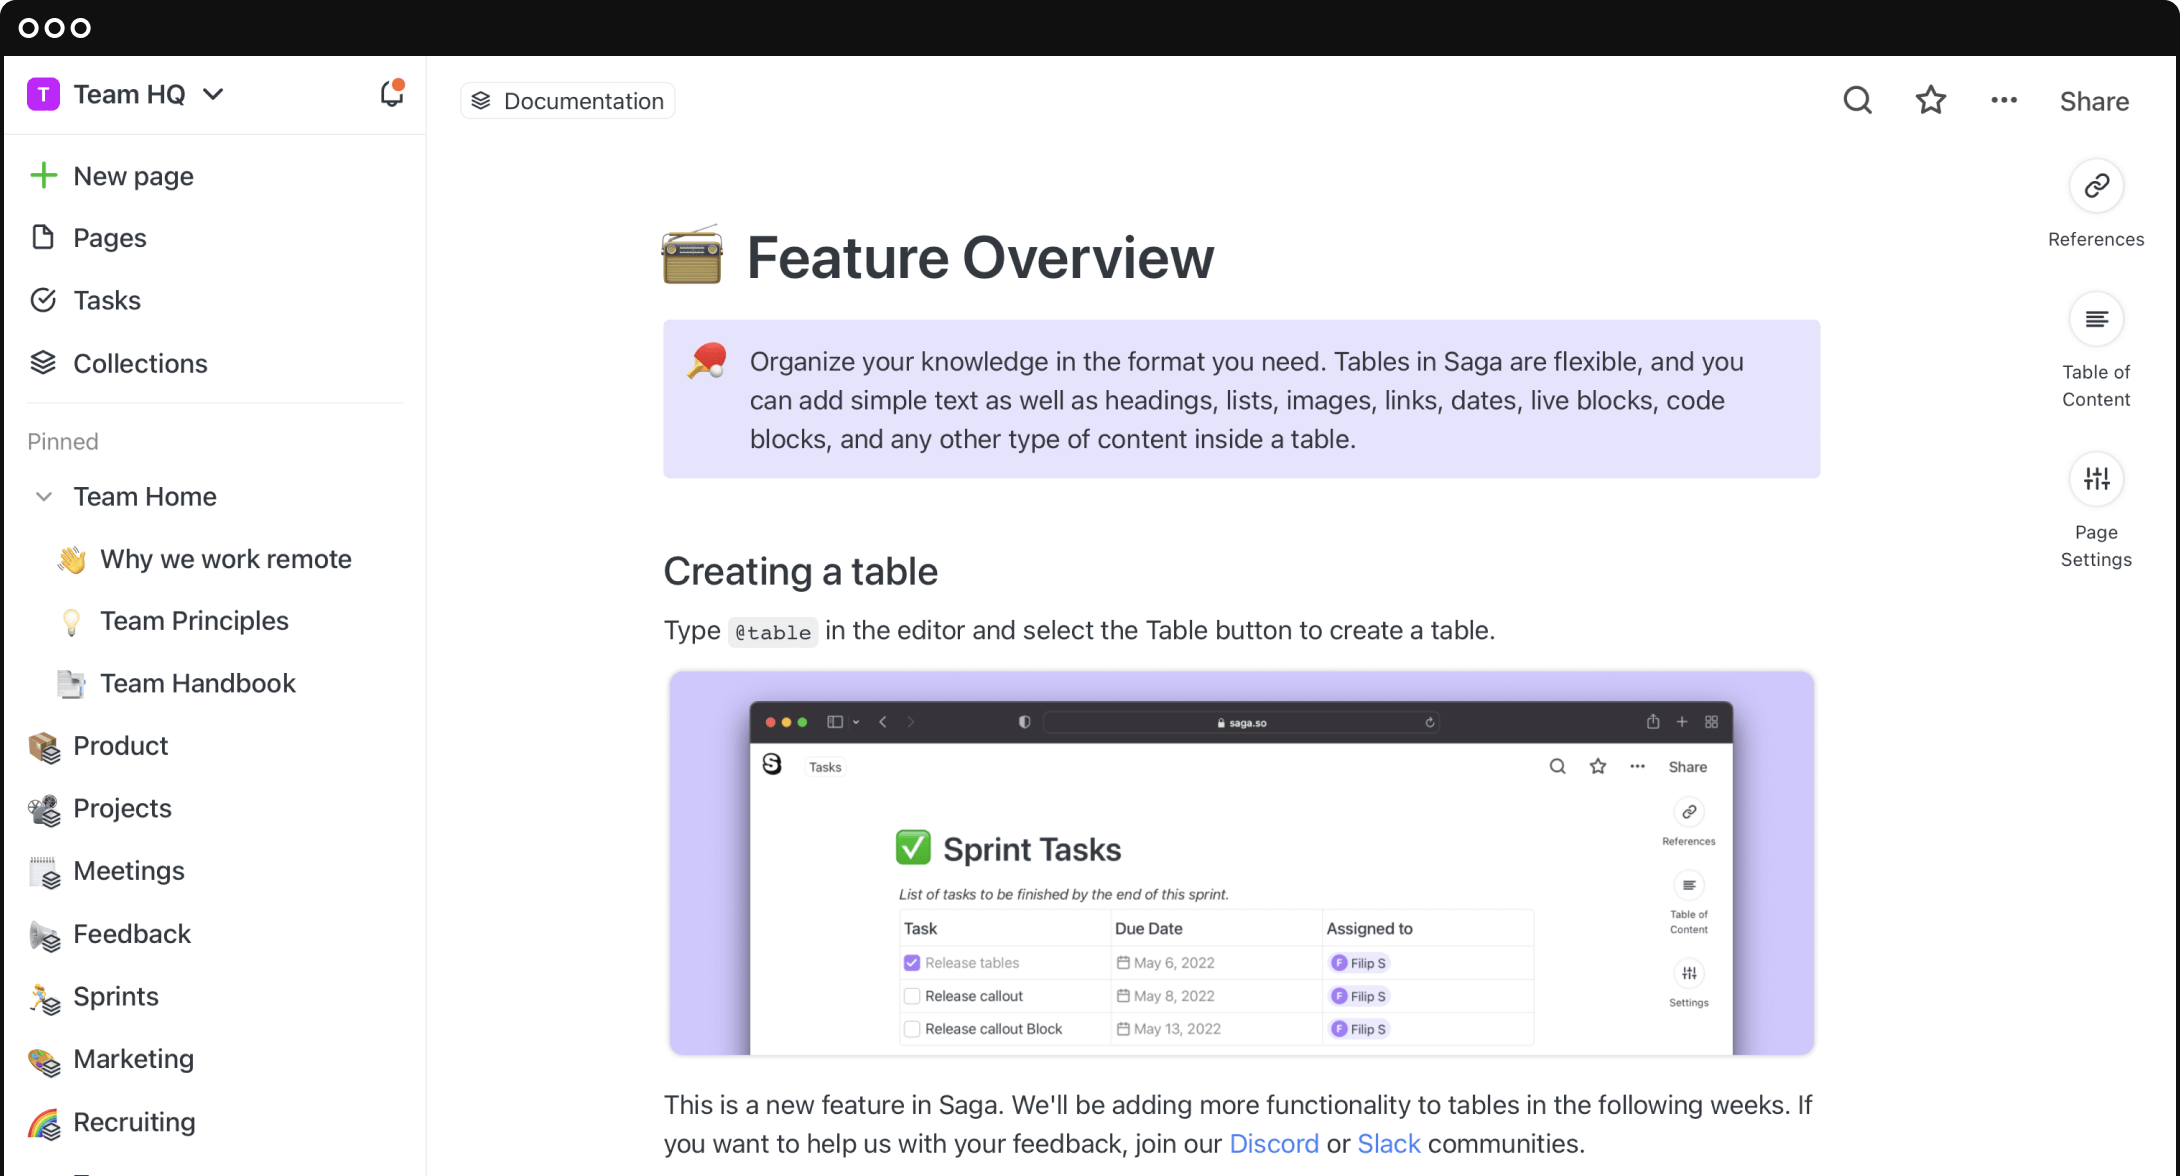Viewport: 2180px width, 1176px height.
Task: Open Pages in the sidebar
Action: pos(110,238)
